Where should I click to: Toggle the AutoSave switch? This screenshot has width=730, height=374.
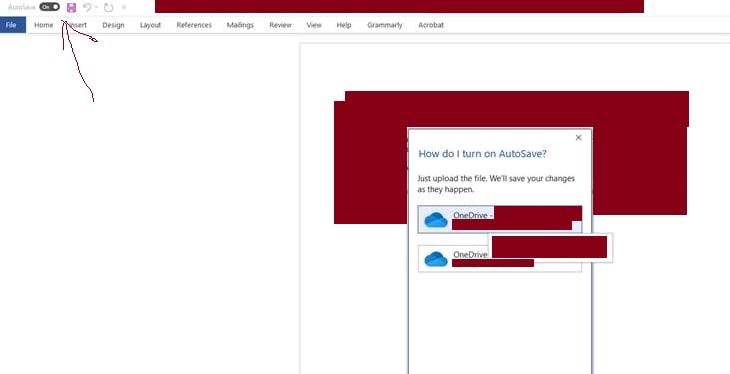pos(49,7)
